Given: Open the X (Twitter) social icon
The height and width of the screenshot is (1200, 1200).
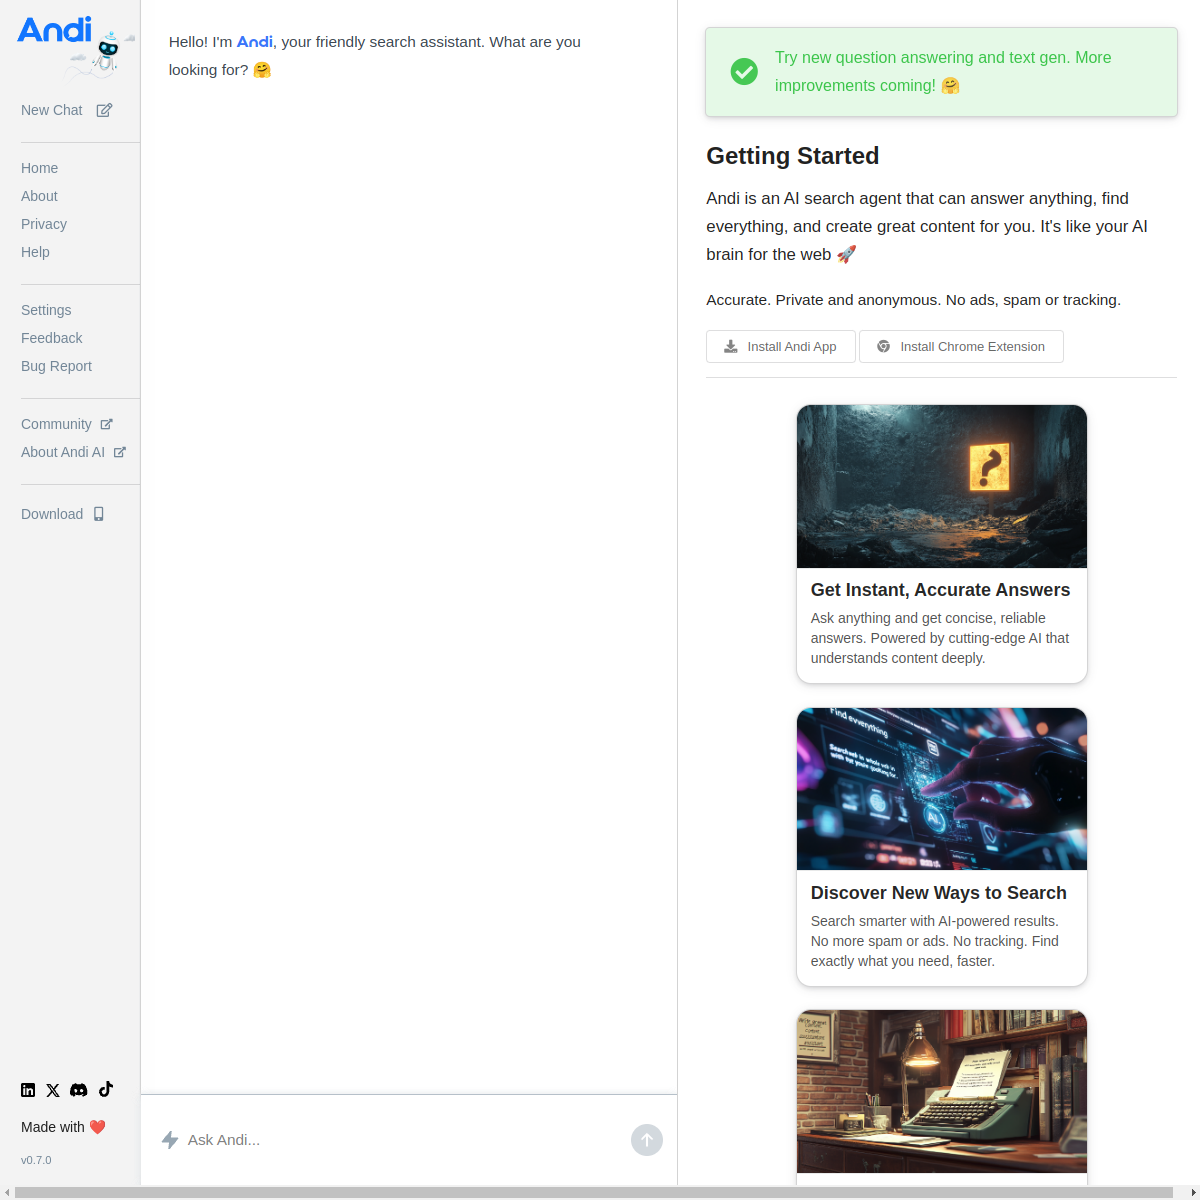Looking at the screenshot, I should [53, 1090].
